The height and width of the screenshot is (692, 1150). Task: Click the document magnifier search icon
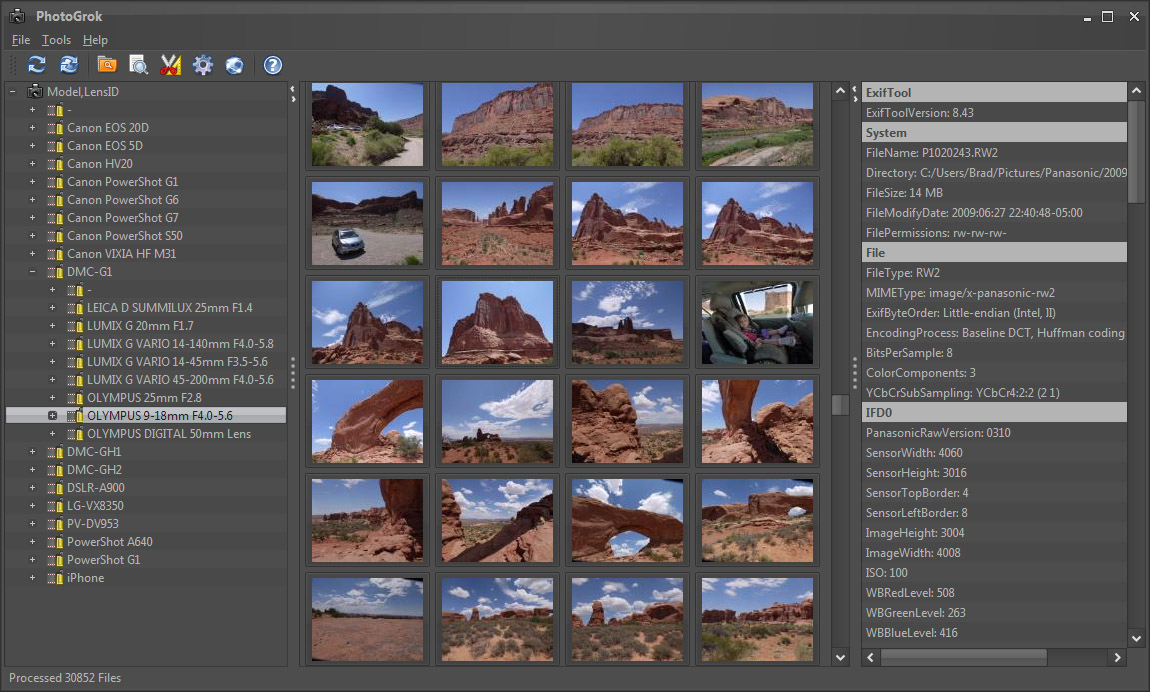pyautogui.click(x=139, y=65)
